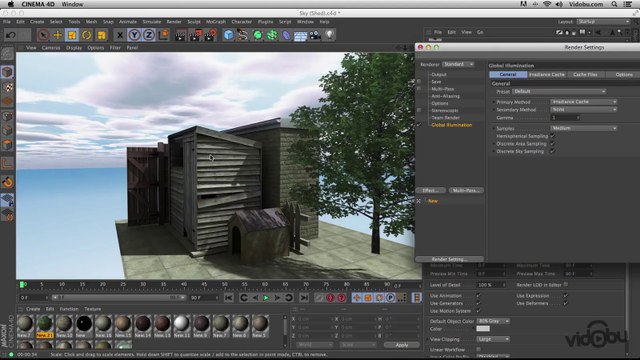Open the Default Object Color dropdown
640x360 pixels.
493,321
